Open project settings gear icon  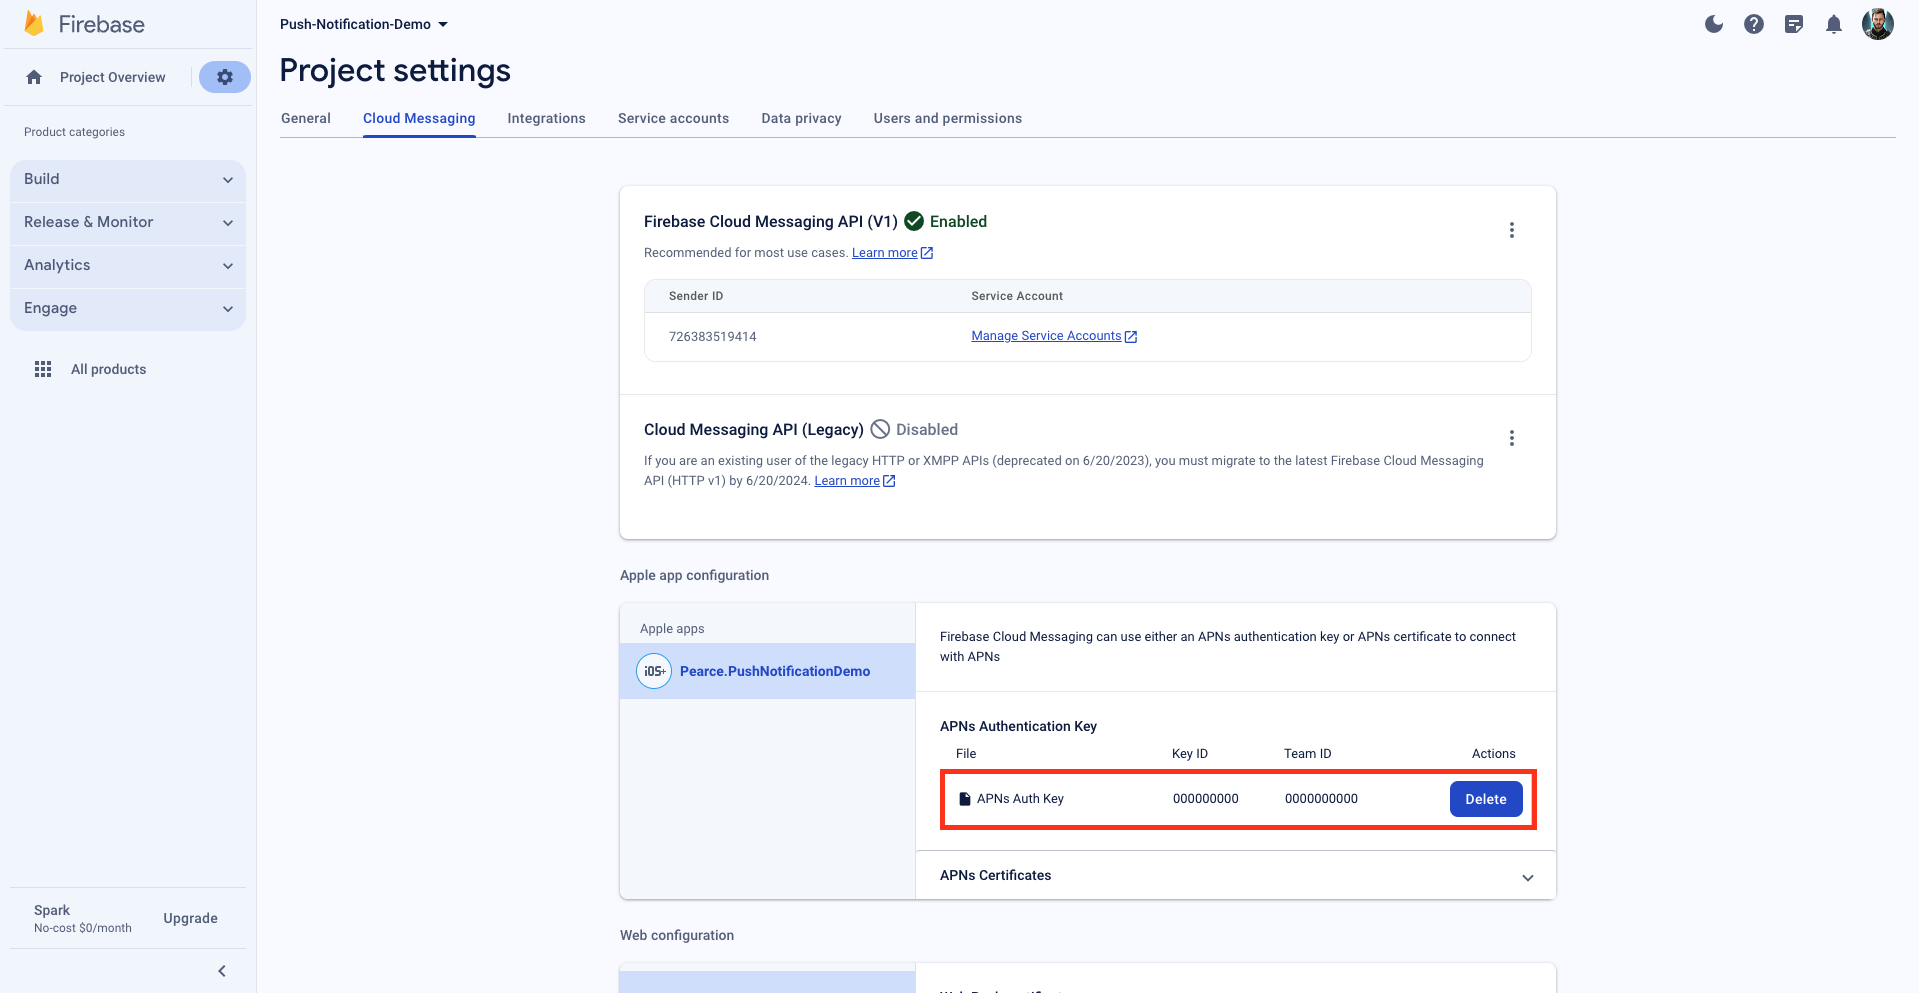[225, 77]
